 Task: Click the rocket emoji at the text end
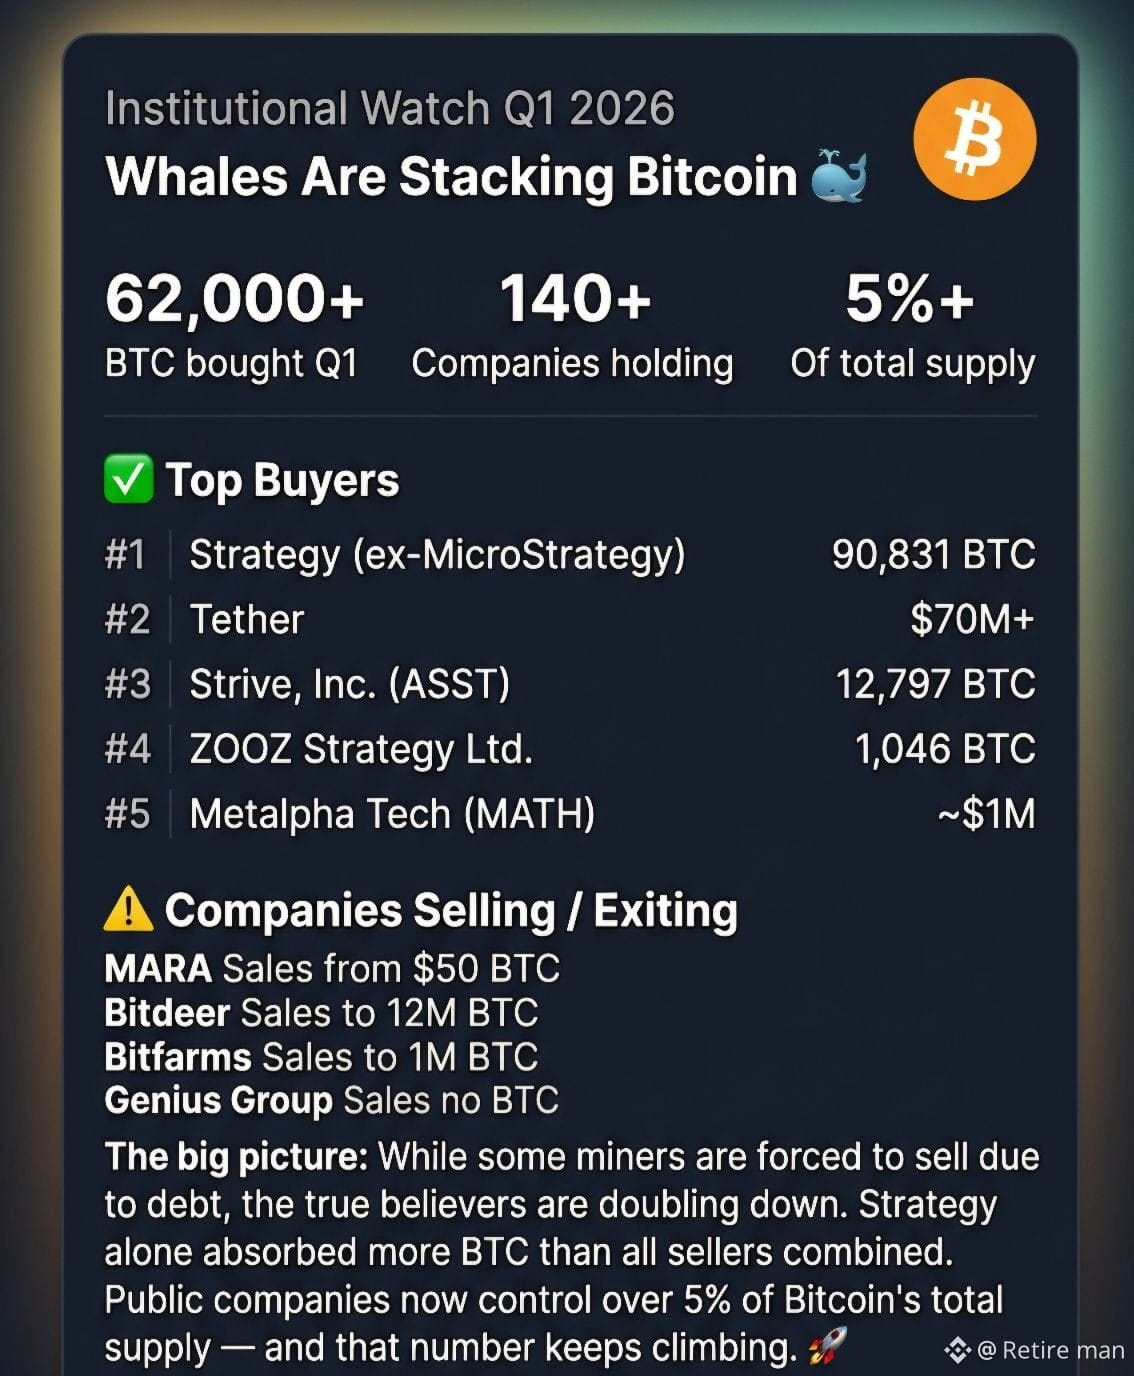[x=826, y=1346]
